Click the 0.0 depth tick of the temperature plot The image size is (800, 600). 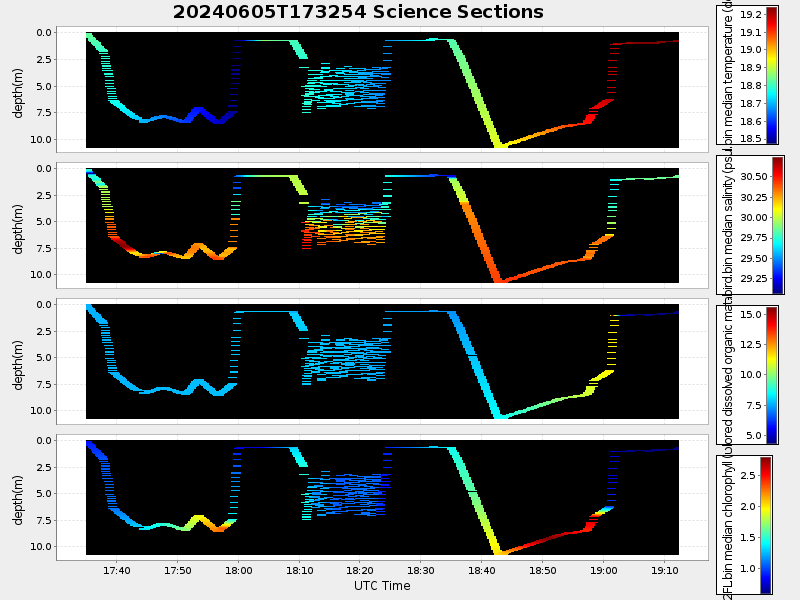44,33
